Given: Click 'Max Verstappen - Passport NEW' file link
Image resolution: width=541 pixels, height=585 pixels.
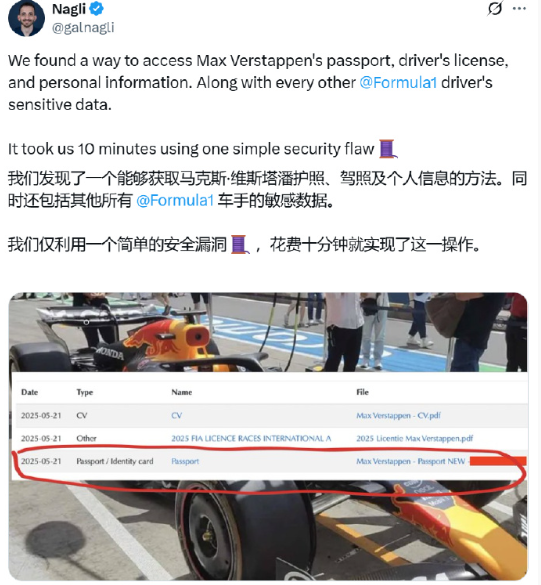Looking at the screenshot, I should point(410,461).
